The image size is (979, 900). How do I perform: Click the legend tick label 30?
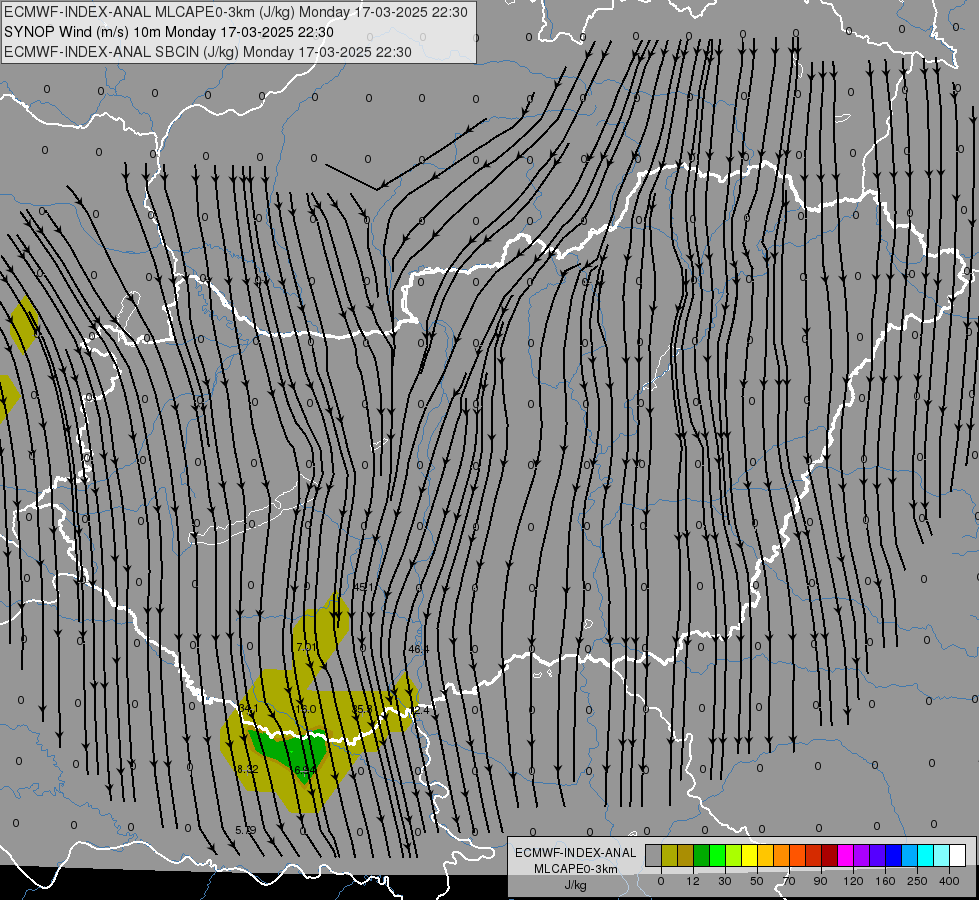(x=725, y=881)
